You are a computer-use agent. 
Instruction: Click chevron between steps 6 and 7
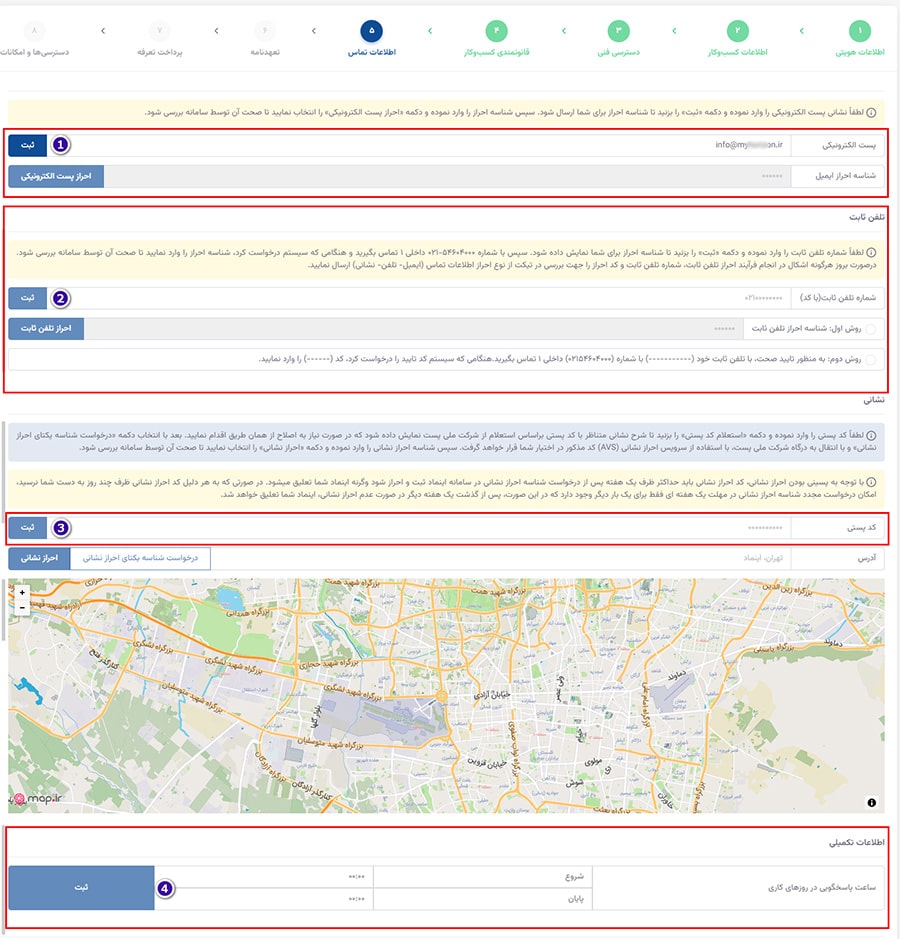[216, 31]
